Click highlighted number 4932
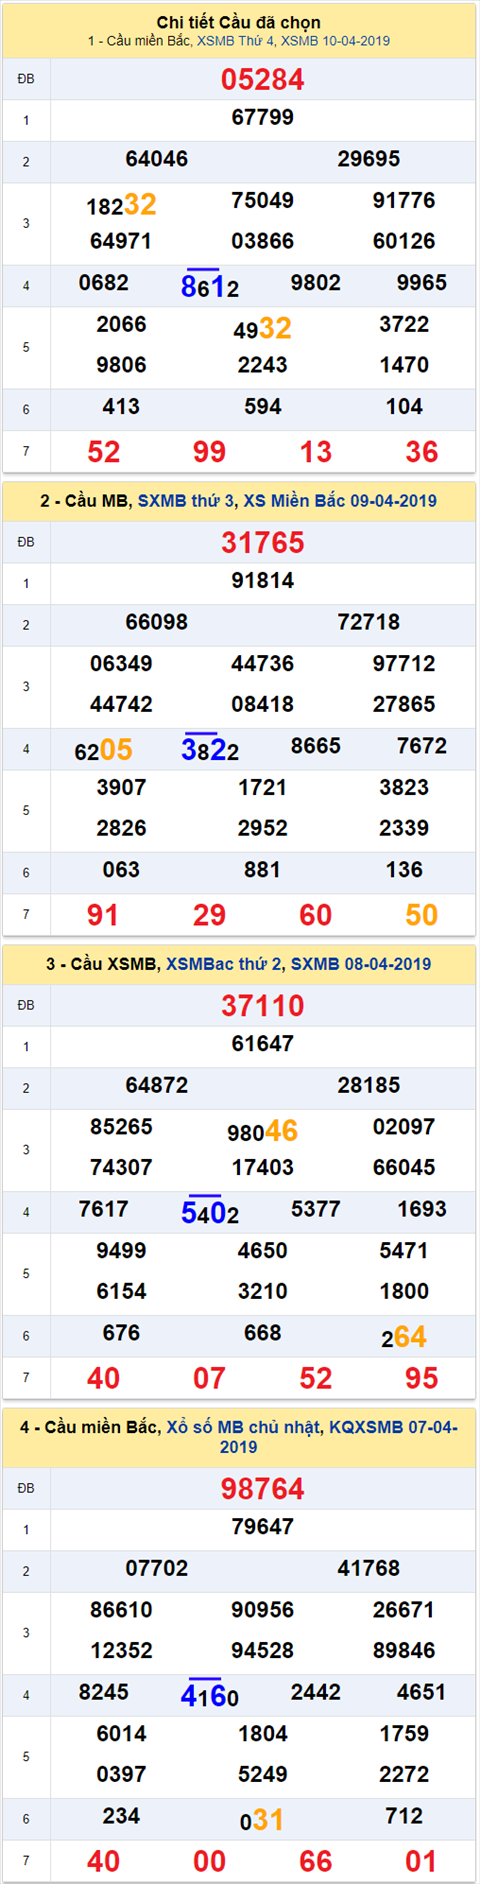Viewport: 480px width, 1884px height. click(263, 329)
